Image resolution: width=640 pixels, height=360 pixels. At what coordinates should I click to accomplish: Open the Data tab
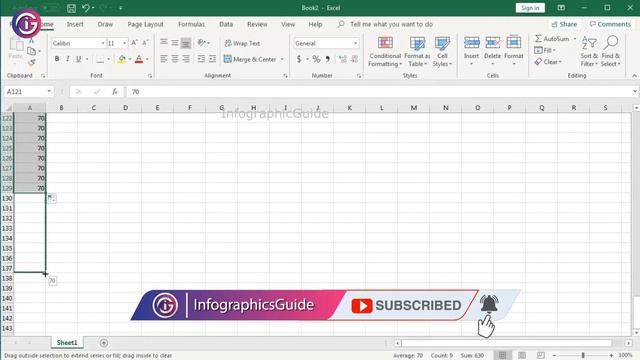coord(226,24)
